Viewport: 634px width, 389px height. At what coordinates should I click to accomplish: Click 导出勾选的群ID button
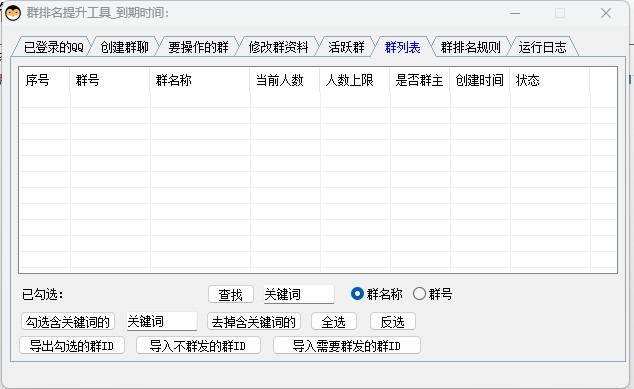point(72,345)
